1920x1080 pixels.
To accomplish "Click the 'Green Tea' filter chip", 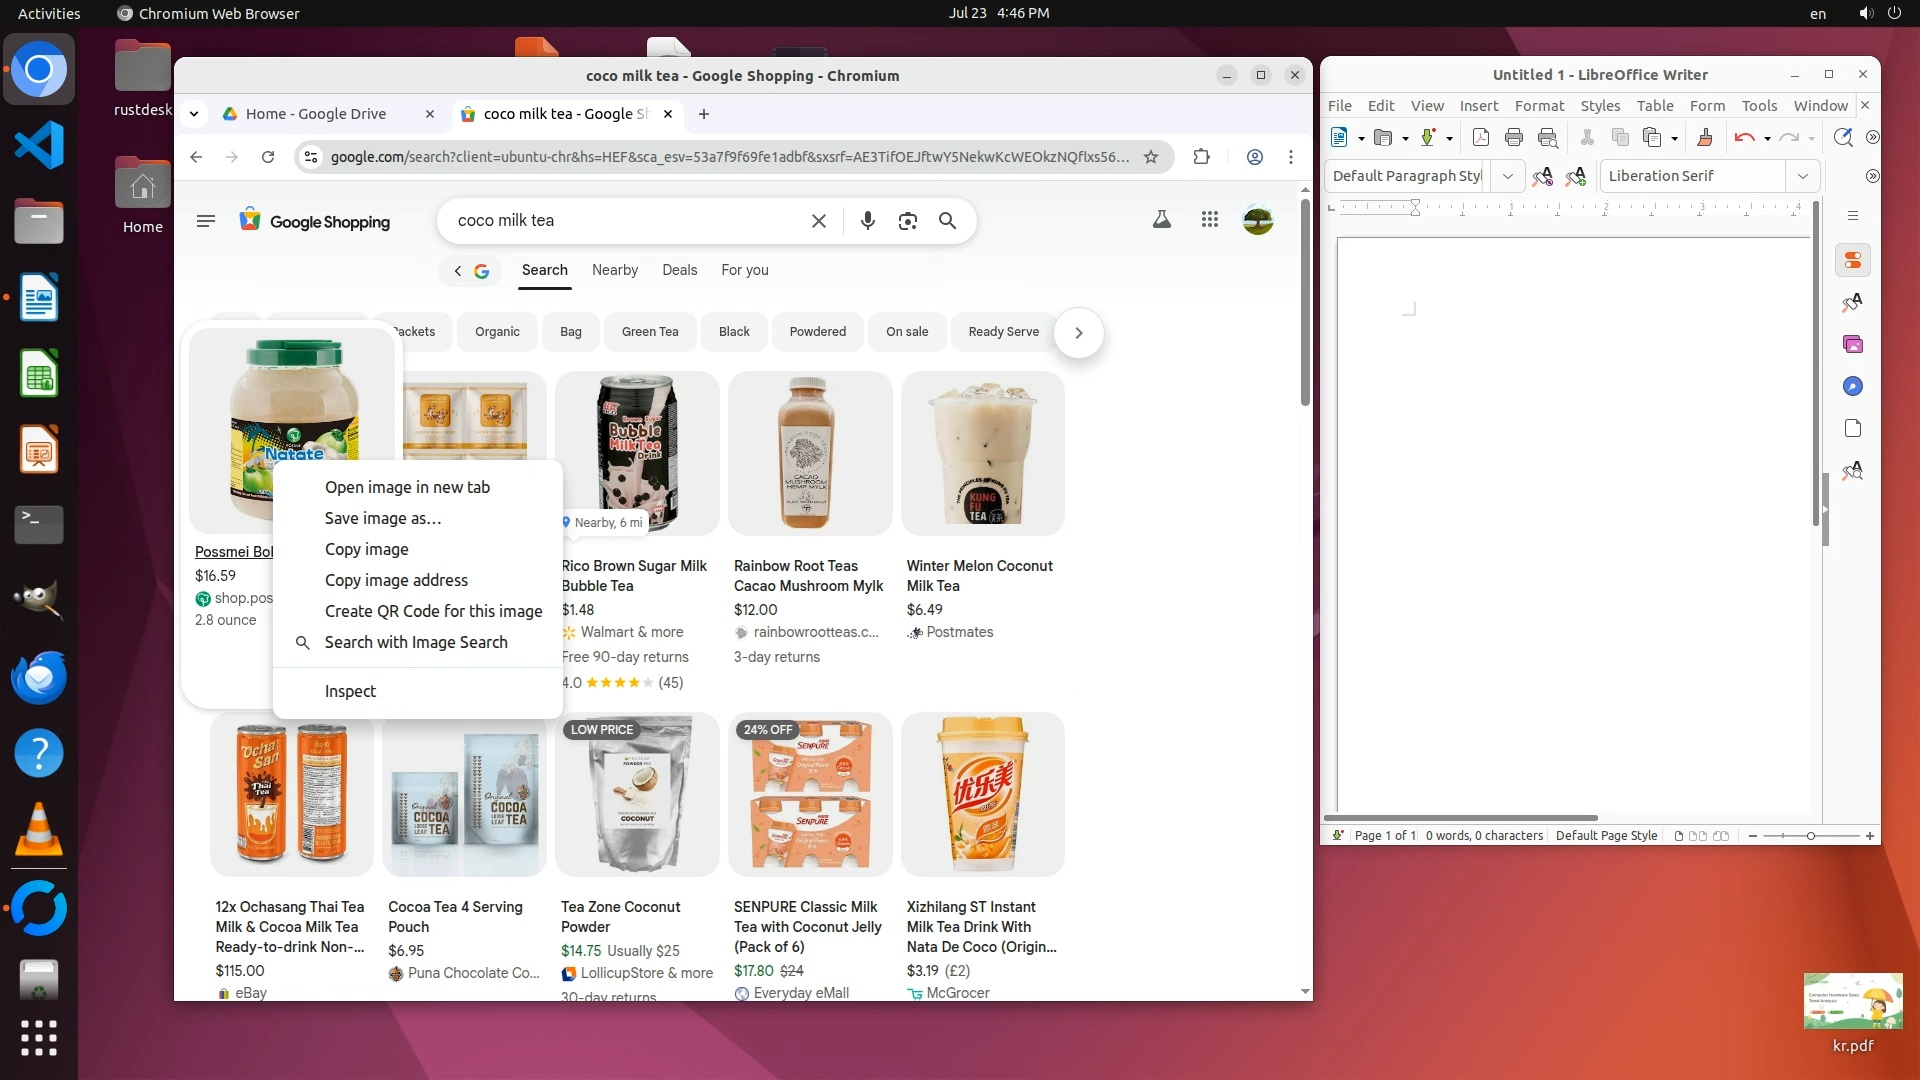I will tap(650, 332).
